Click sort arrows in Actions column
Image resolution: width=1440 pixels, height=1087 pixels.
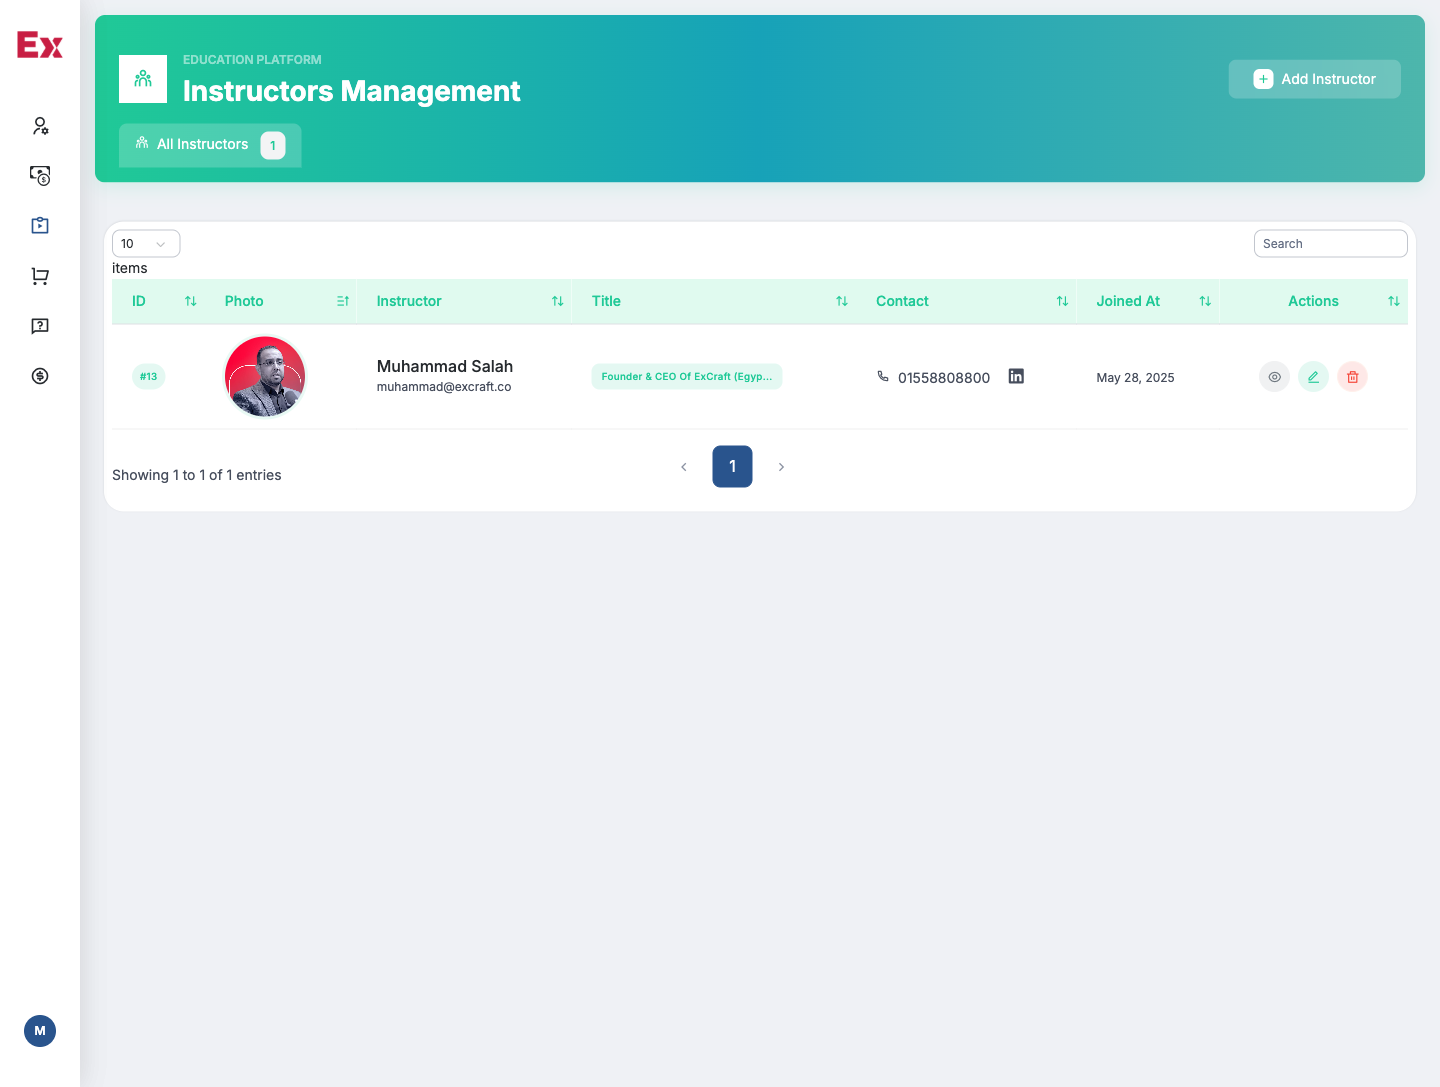[1394, 301]
